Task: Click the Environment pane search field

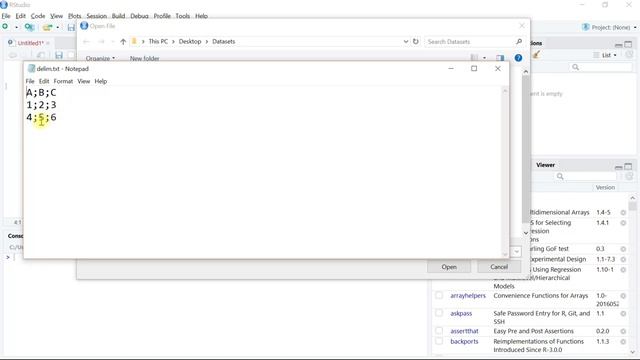Action: 601,67
